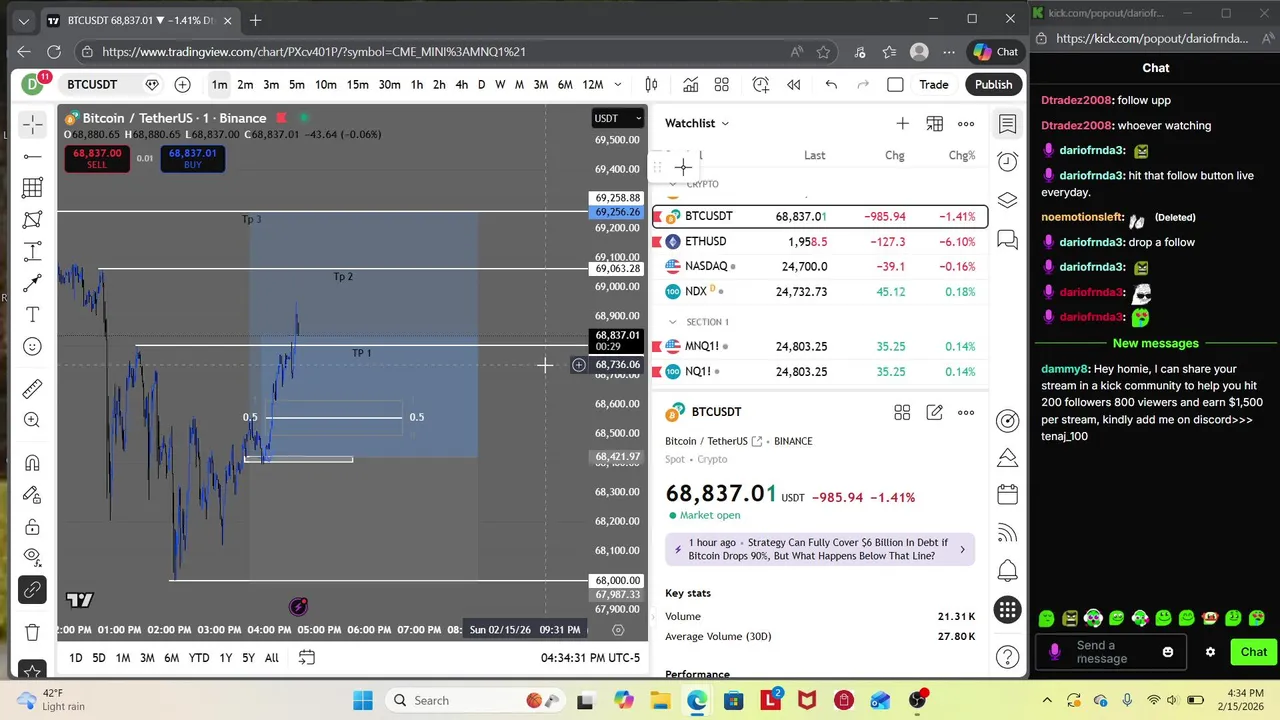Image resolution: width=1280 pixels, height=720 pixels.
Task: Switch chart to 5m timeframe
Action: pyautogui.click(x=297, y=85)
